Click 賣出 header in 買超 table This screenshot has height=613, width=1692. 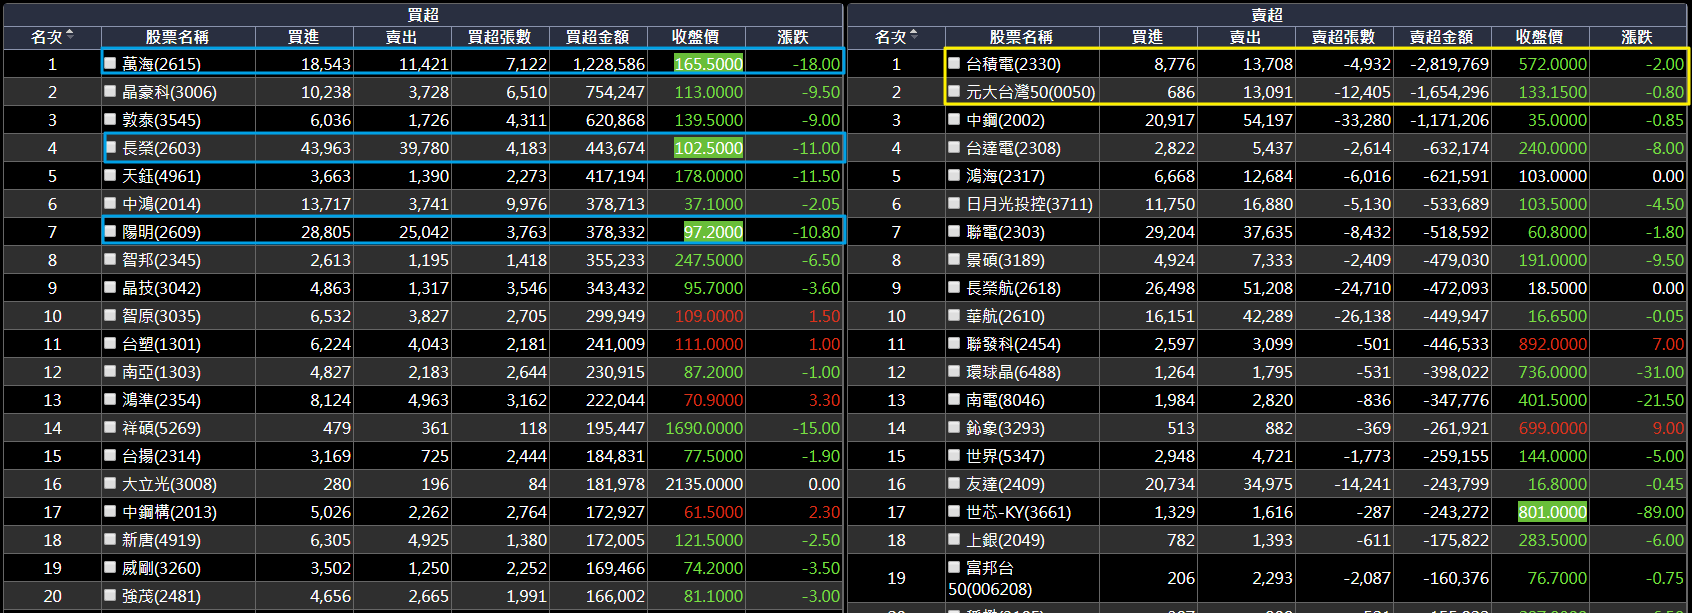pyautogui.click(x=402, y=37)
